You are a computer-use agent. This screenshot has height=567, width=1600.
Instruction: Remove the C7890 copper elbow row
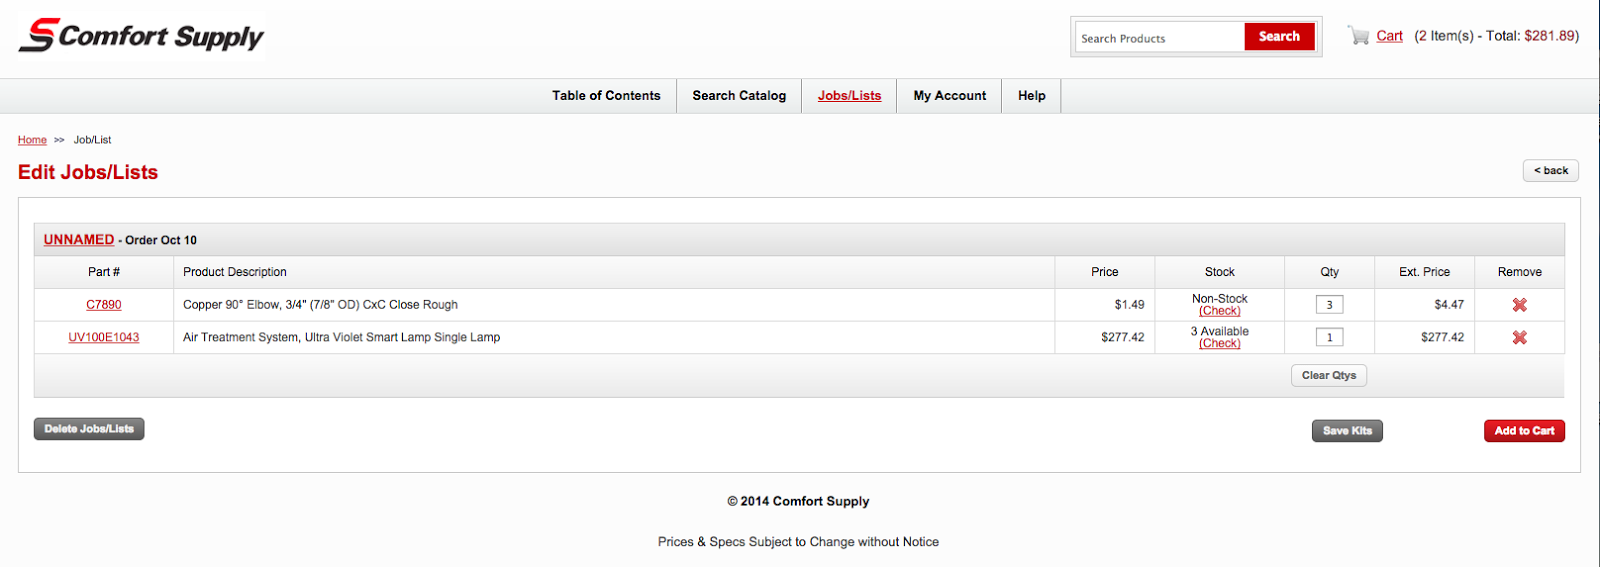[x=1519, y=305]
